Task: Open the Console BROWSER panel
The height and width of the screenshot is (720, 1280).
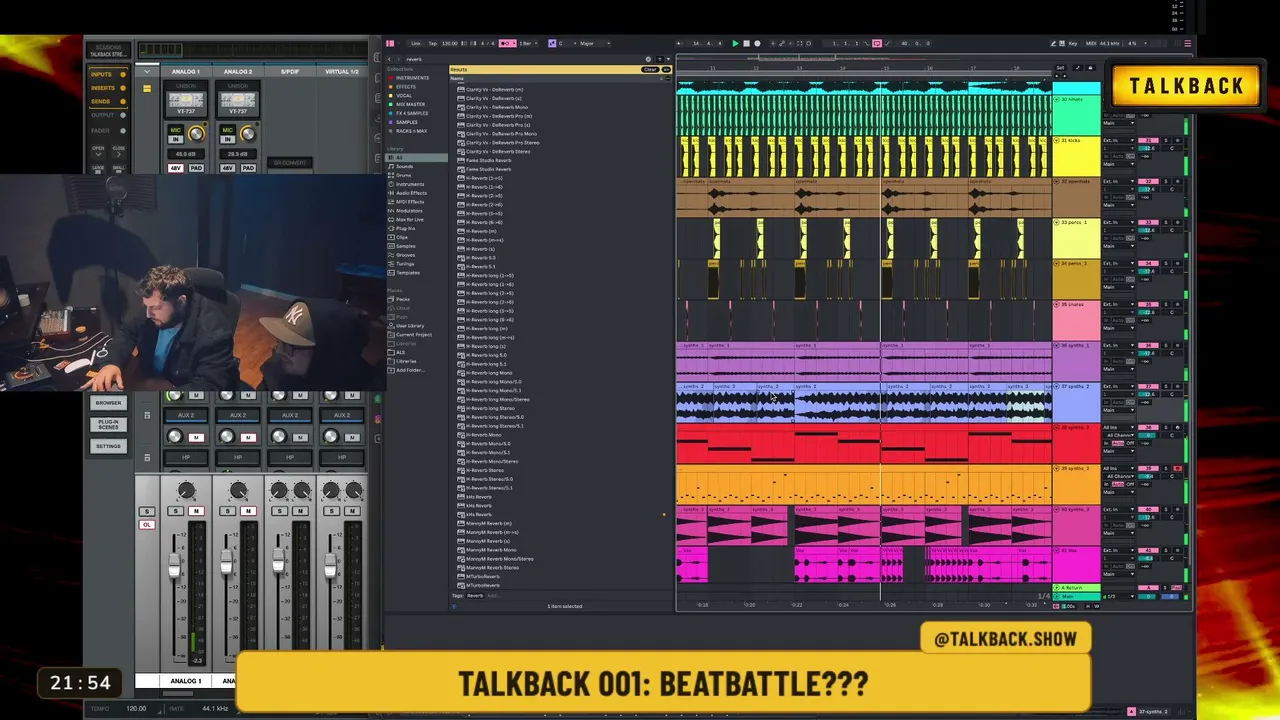Action: tap(108, 403)
